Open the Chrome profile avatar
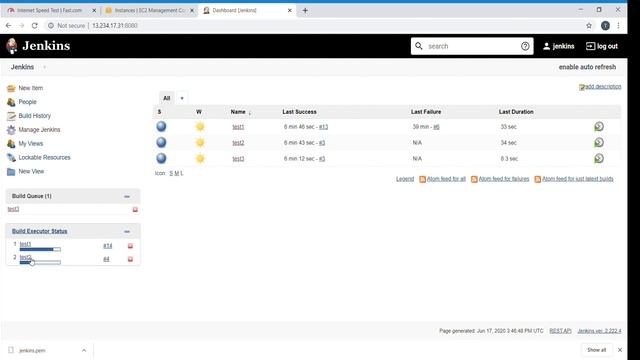This screenshot has height=360, width=640. pyautogui.click(x=605, y=25)
